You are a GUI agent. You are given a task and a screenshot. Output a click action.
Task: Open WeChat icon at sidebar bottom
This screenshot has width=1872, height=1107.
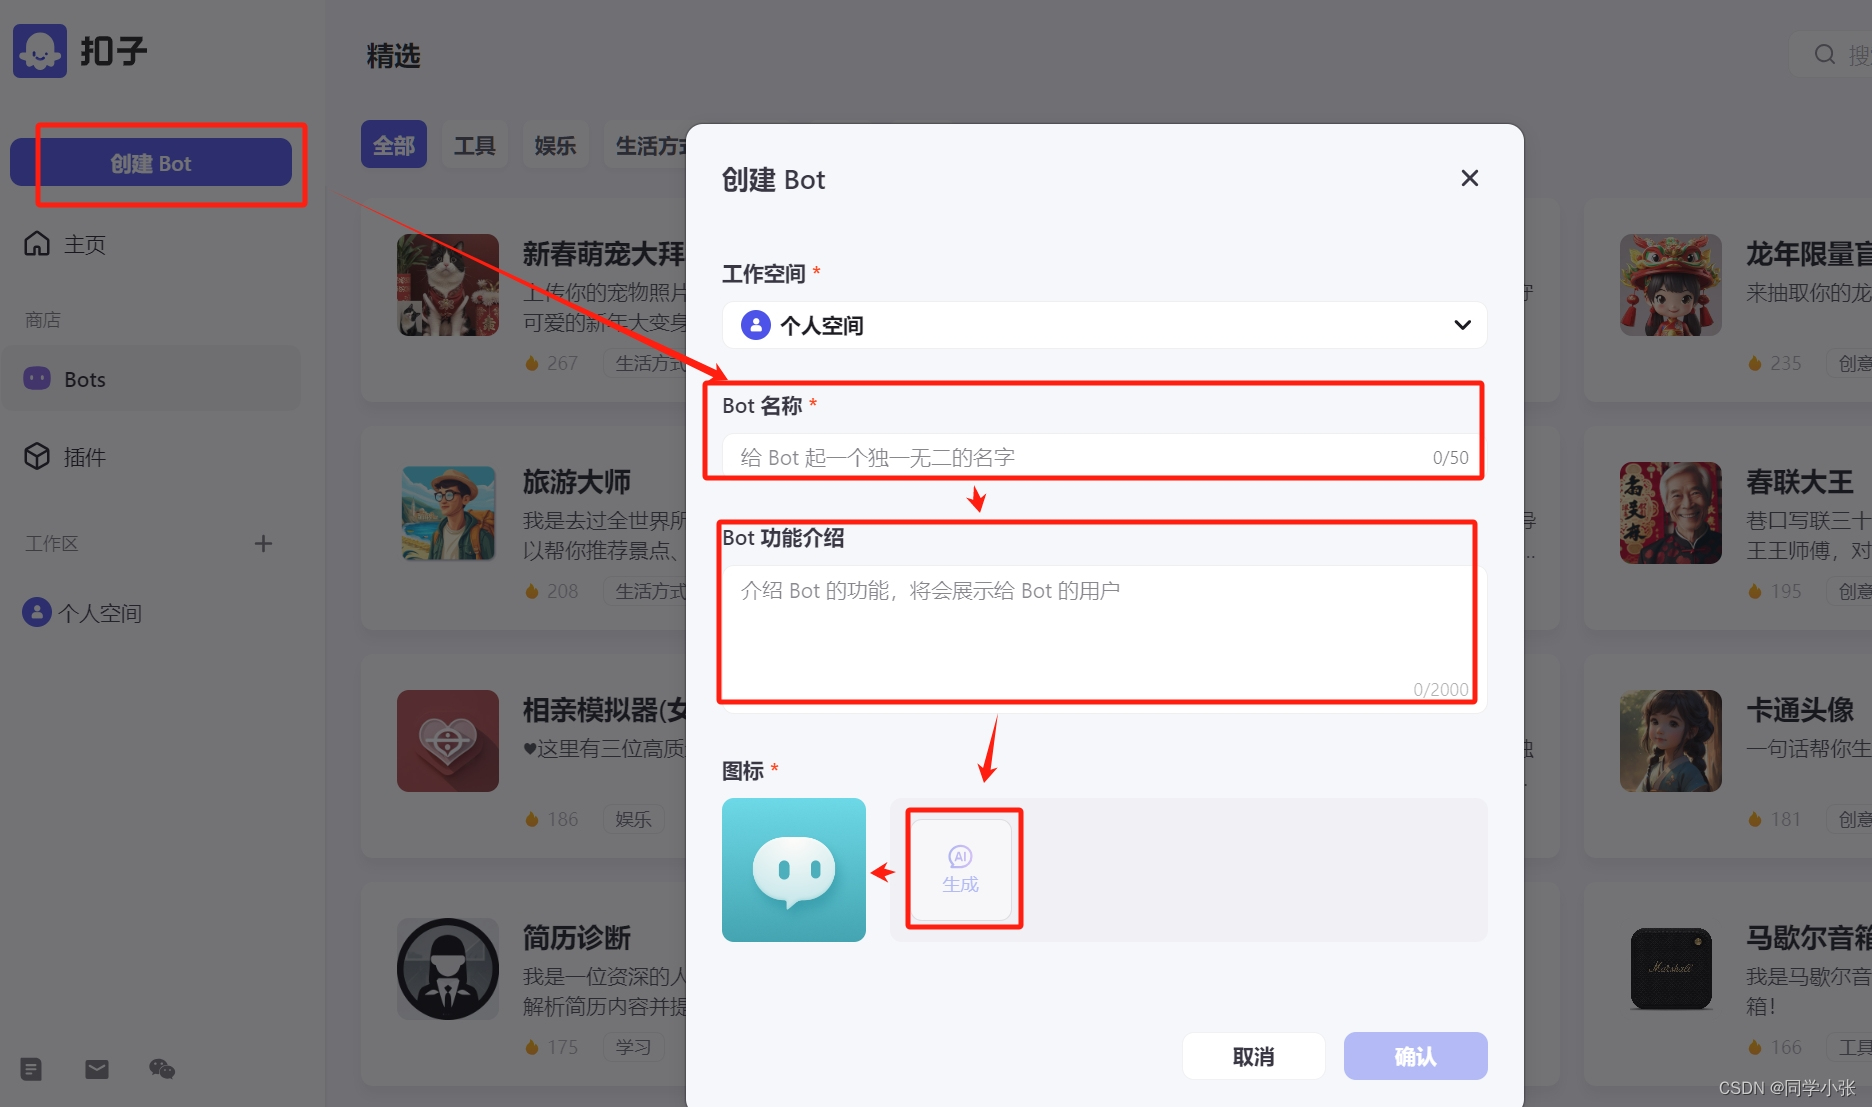click(162, 1069)
